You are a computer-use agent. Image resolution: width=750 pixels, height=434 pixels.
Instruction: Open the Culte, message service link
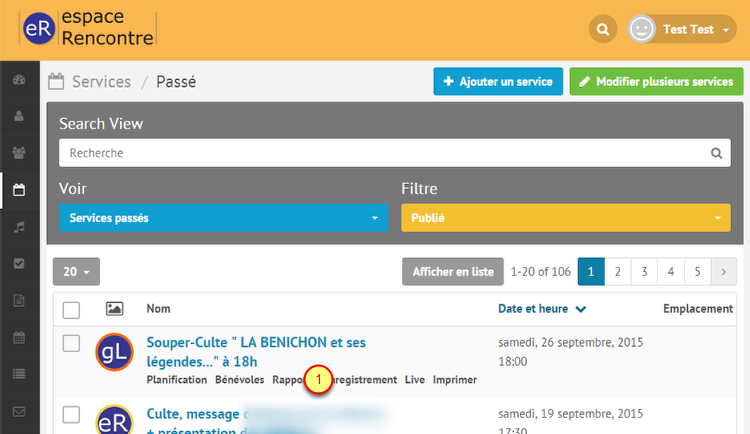(x=193, y=414)
